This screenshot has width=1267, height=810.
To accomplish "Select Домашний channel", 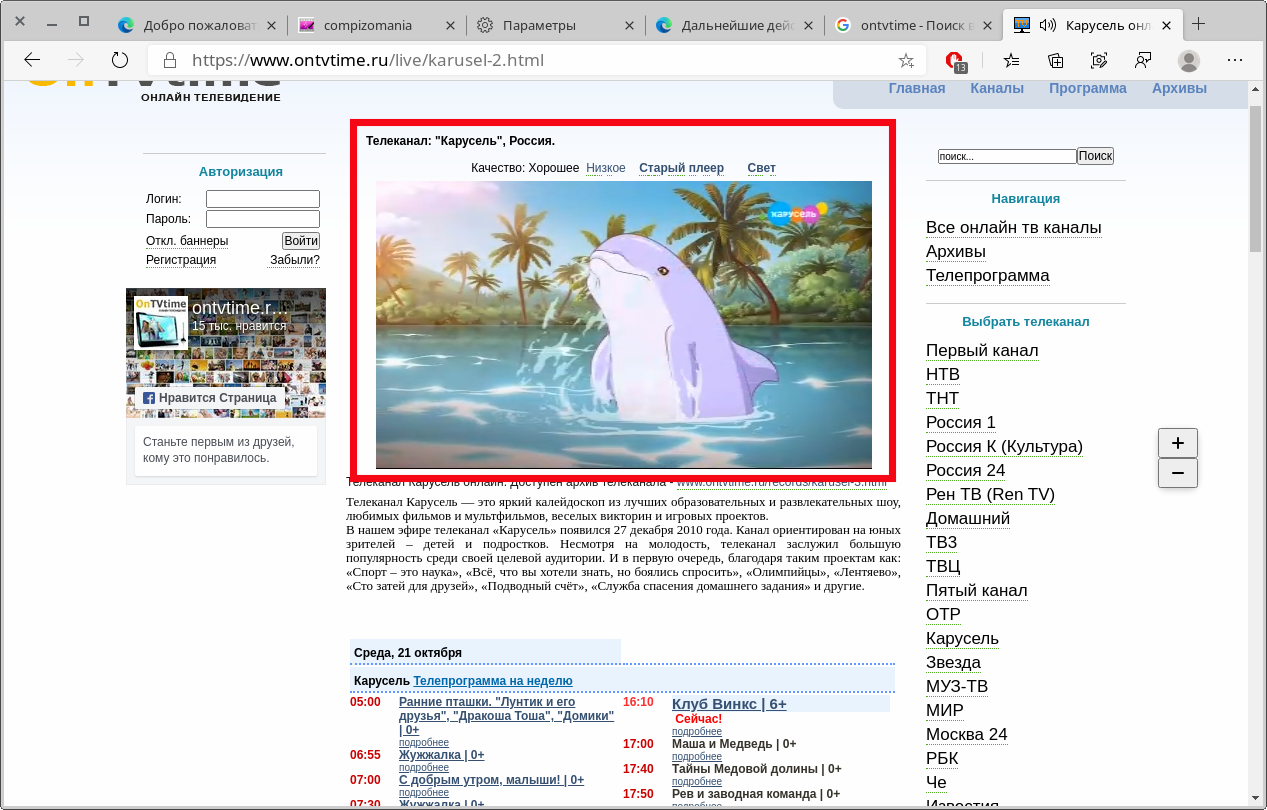I will 968,519.
